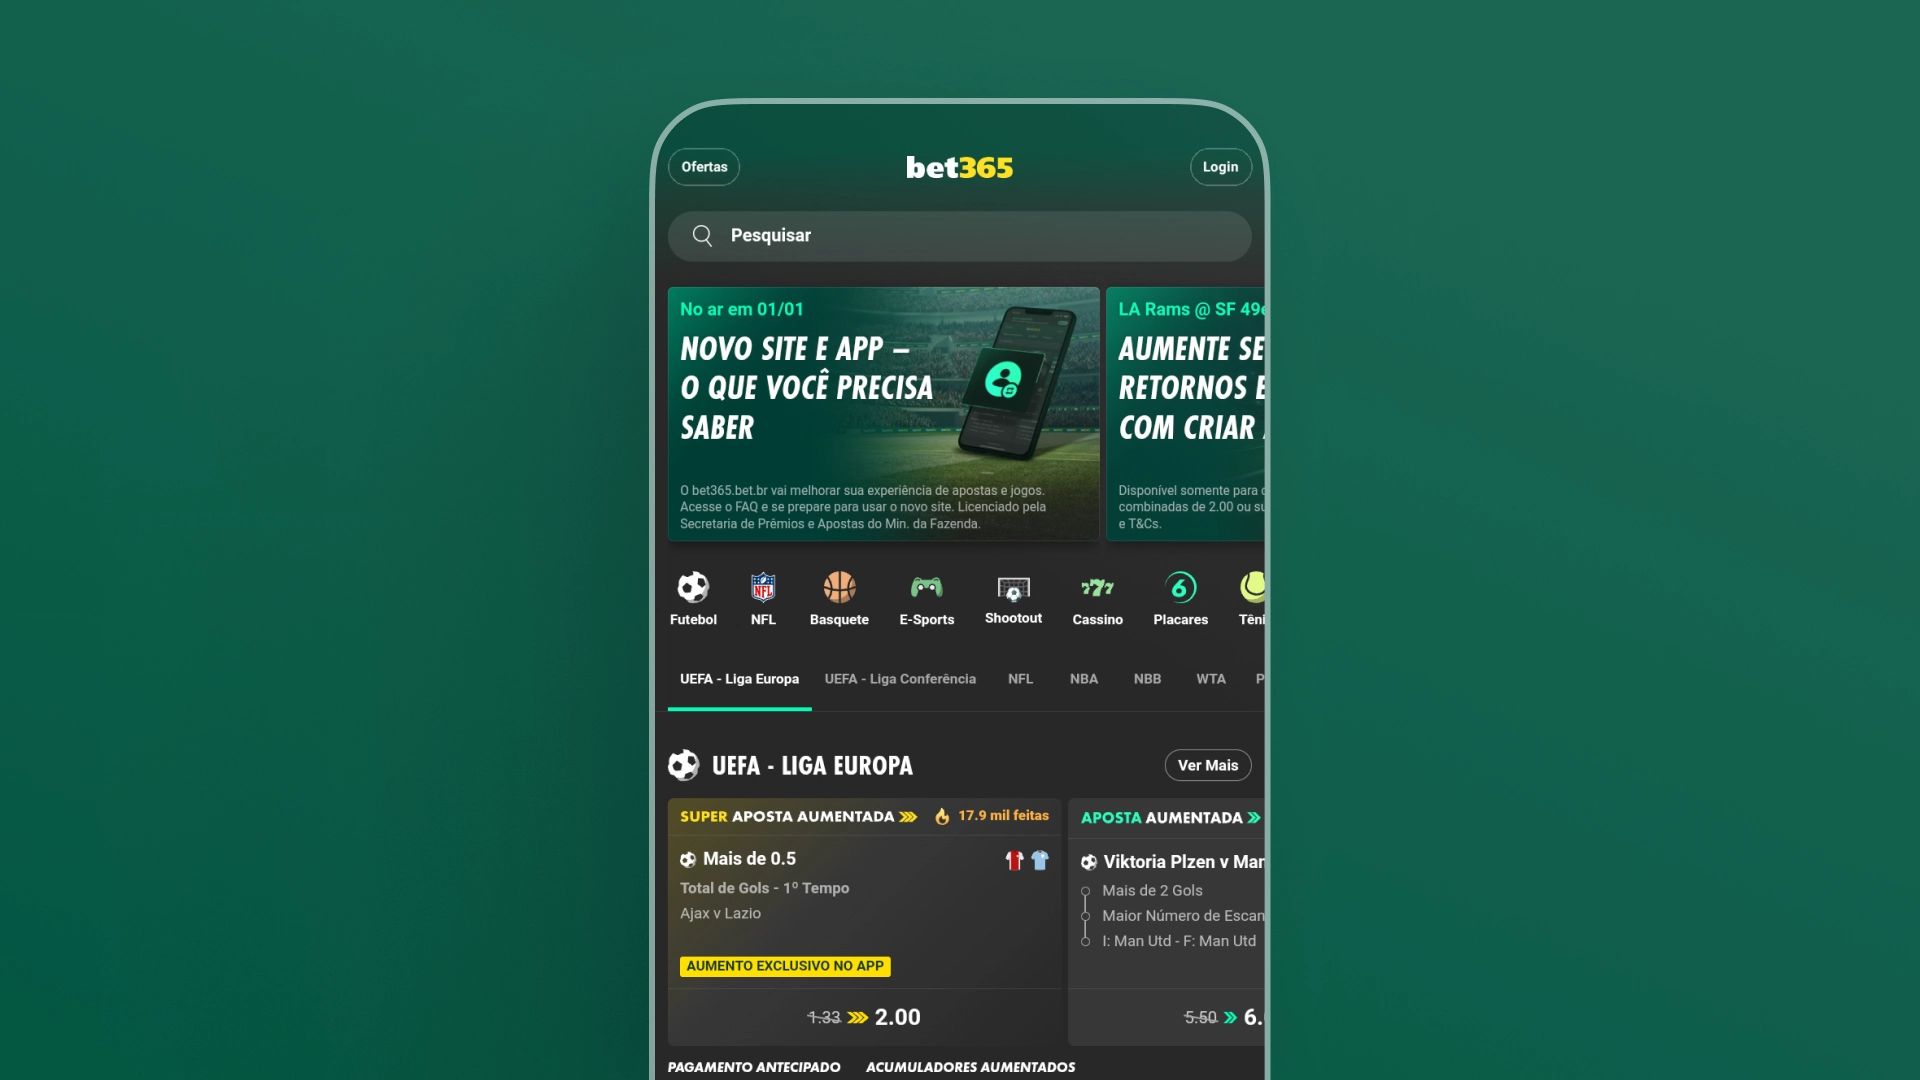Click Ver Mais for Liga Europa
The height and width of the screenshot is (1080, 1920).
[x=1205, y=765]
